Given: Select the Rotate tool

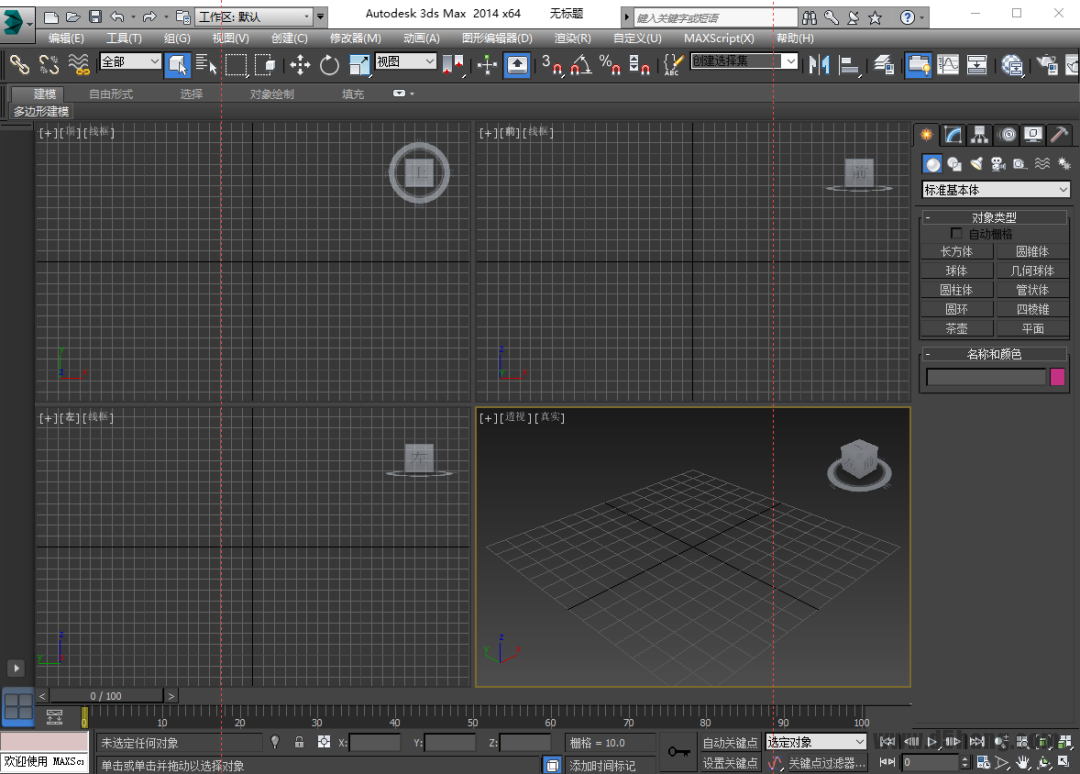Looking at the screenshot, I should (329, 65).
